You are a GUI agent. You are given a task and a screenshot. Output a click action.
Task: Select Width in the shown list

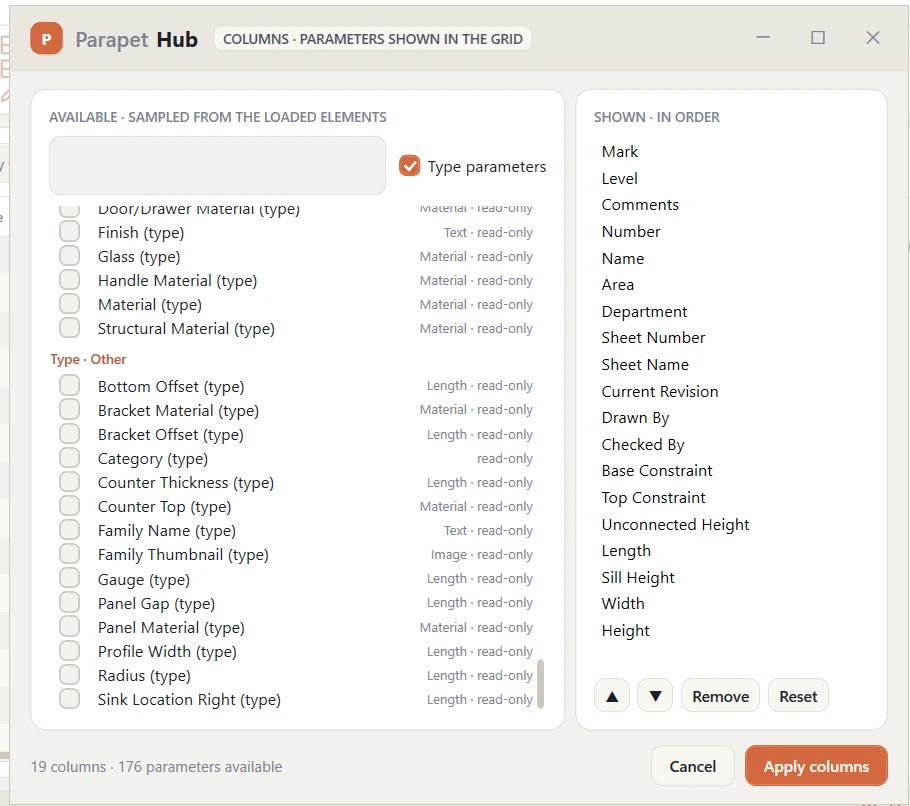pos(623,603)
